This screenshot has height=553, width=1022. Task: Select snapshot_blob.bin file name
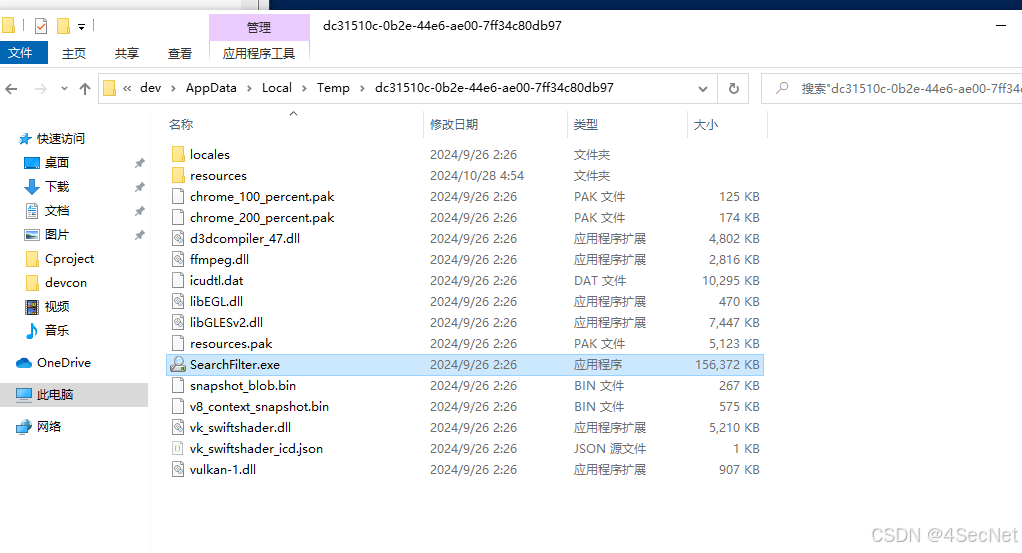242,385
